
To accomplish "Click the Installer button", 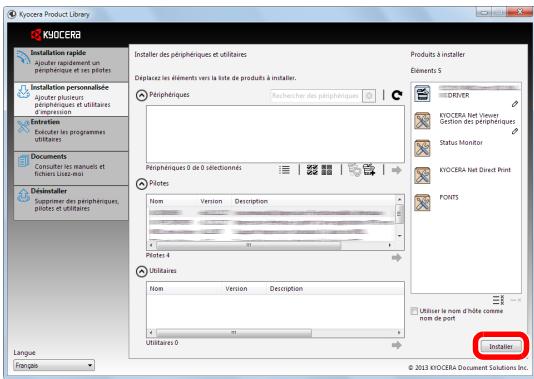I will coord(501,346).
